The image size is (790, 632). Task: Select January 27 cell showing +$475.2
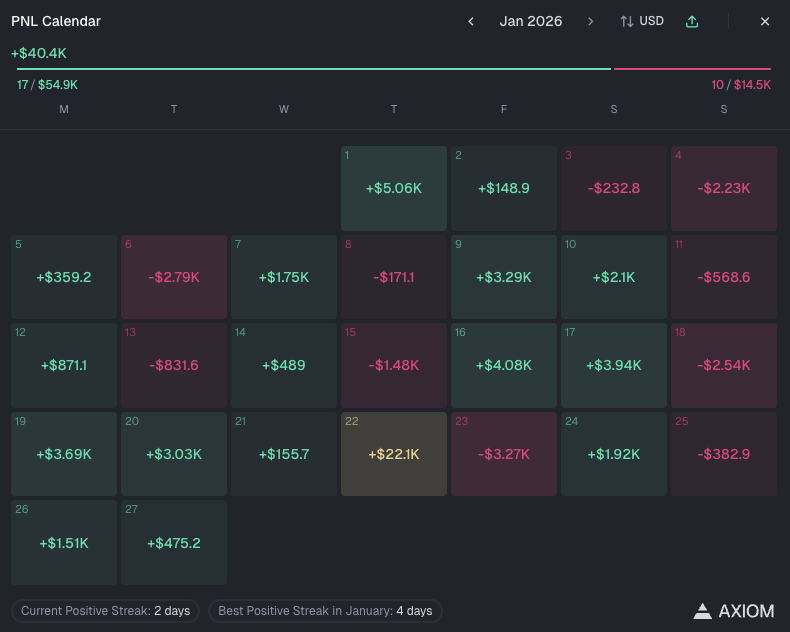(174, 542)
